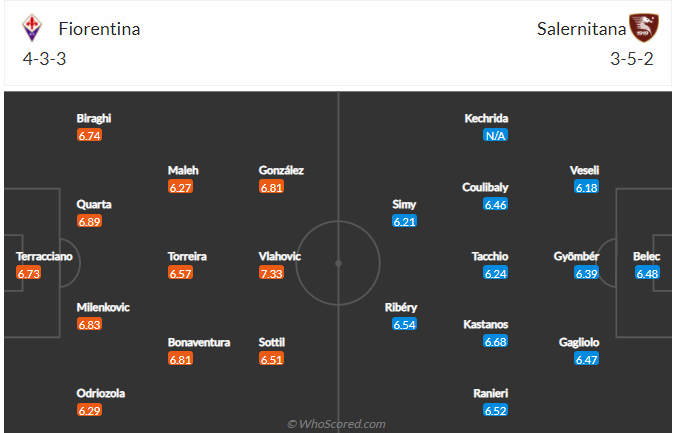Image resolution: width=673 pixels, height=433 pixels.
Task: Click player Gyömbér's name
Action: click(x=576, y=256)
